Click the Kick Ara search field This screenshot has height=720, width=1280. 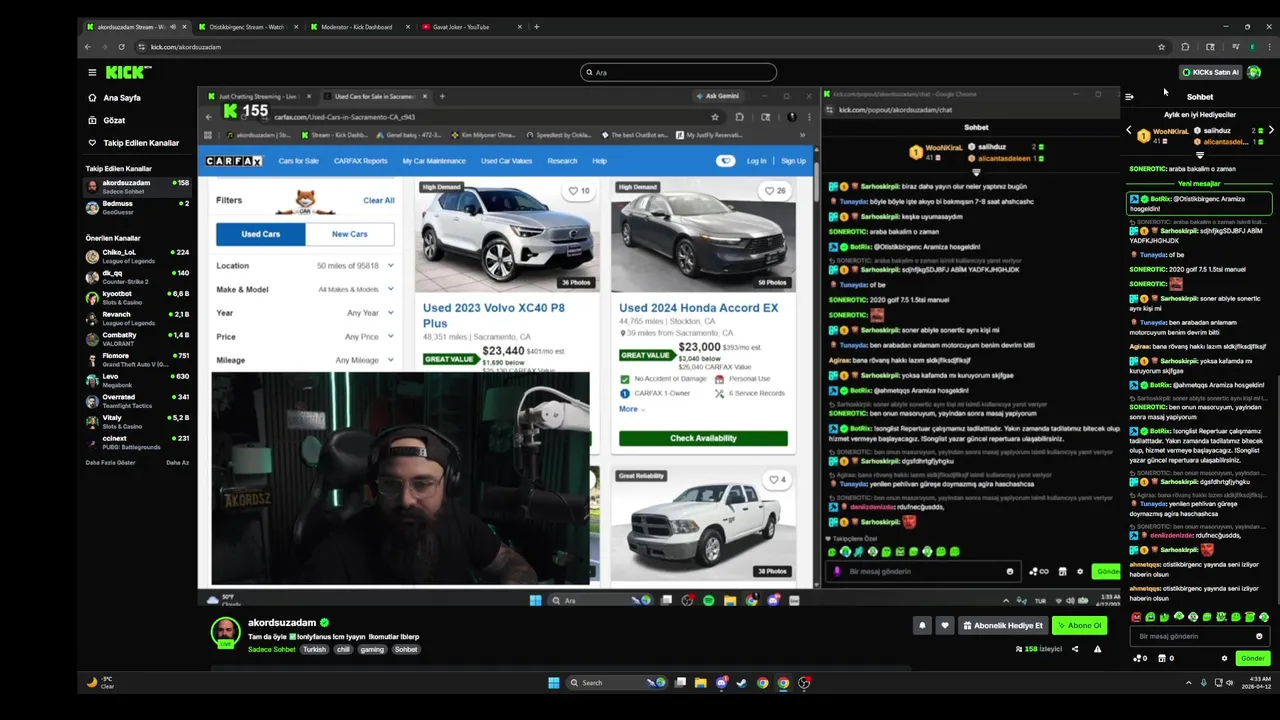[x=679, y=72]
